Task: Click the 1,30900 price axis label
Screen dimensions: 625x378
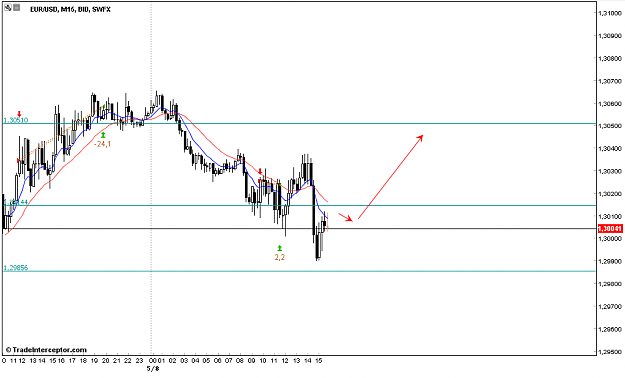Action: [610, 36]
